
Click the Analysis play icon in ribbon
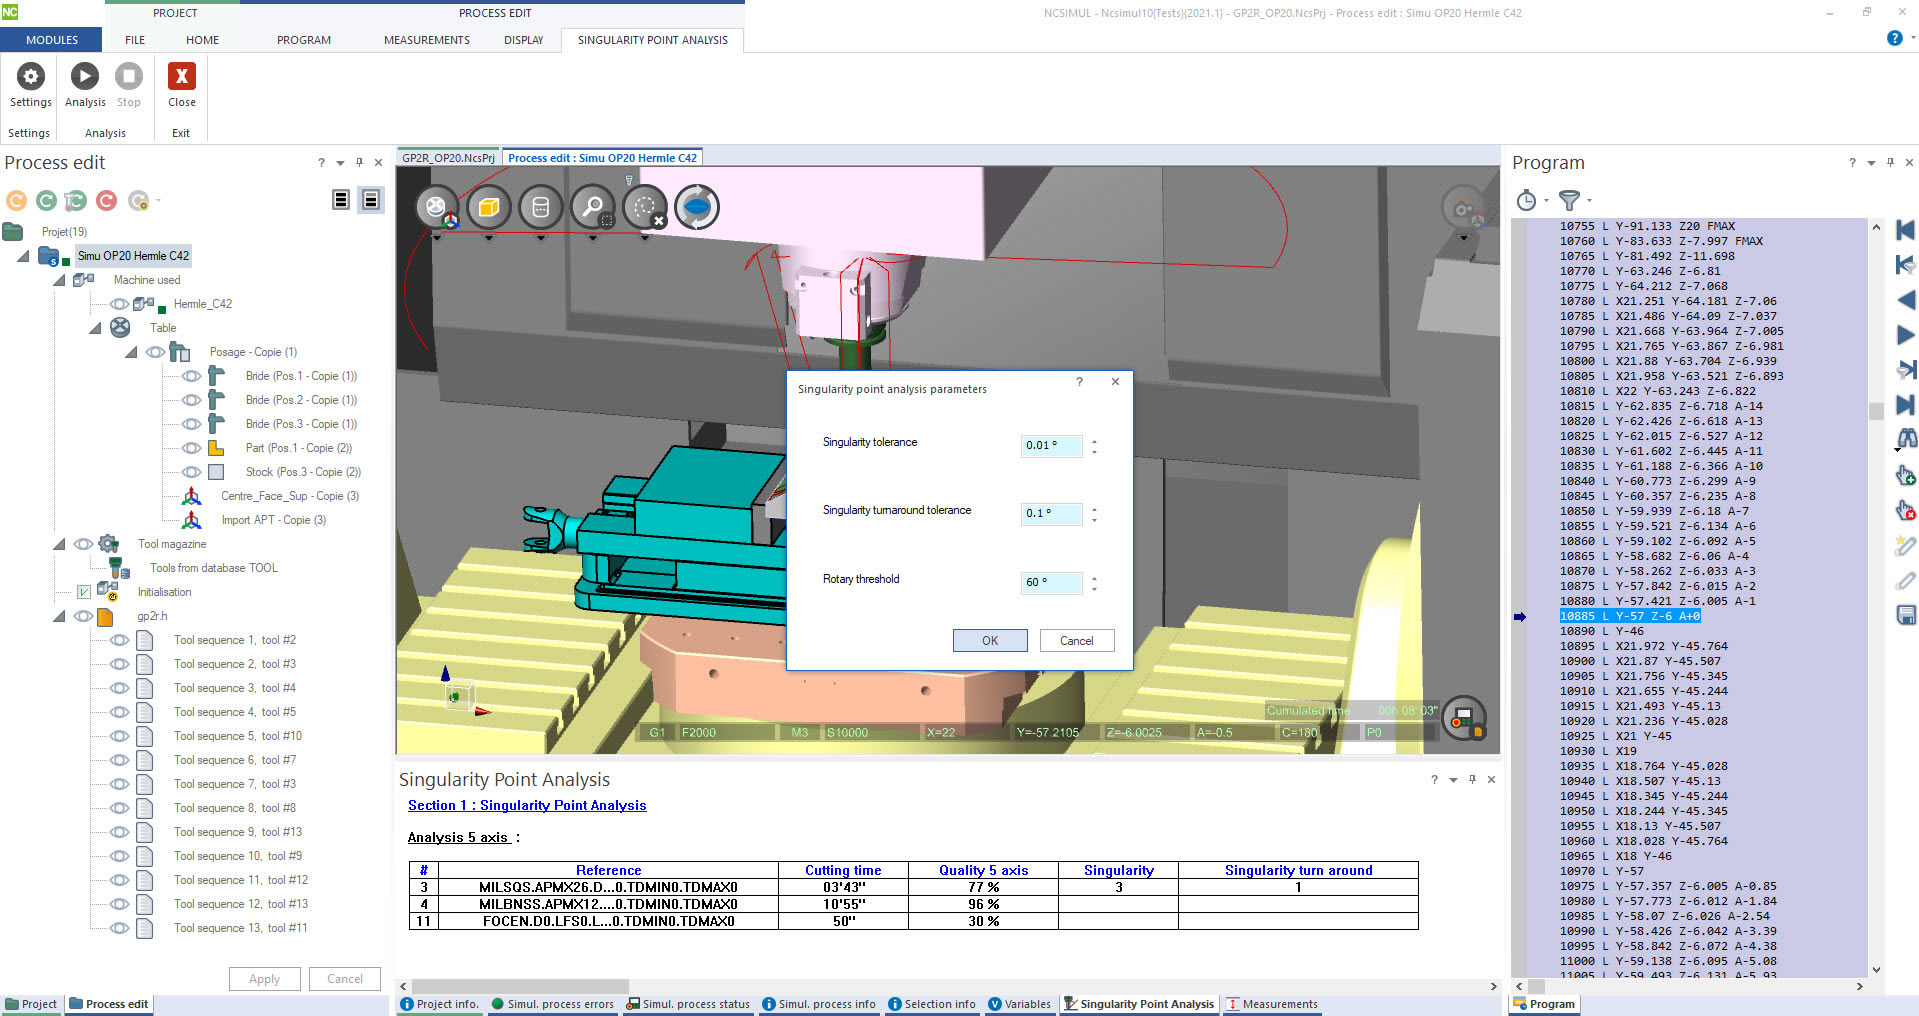85,77
